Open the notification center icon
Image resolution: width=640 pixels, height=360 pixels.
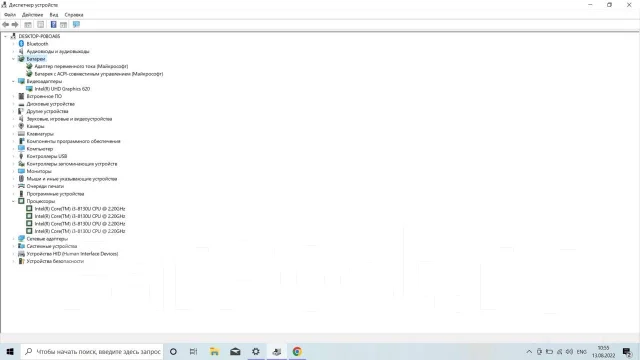(627, 351)
